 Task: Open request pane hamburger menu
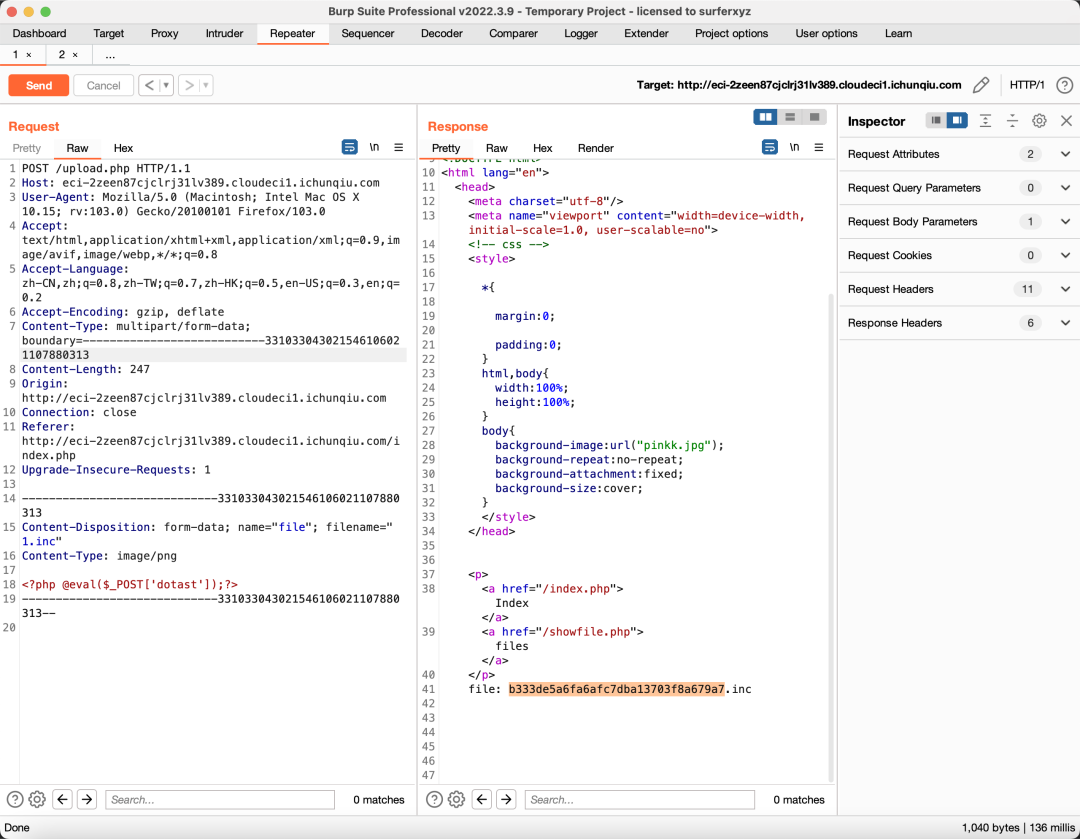click(399, 147)
